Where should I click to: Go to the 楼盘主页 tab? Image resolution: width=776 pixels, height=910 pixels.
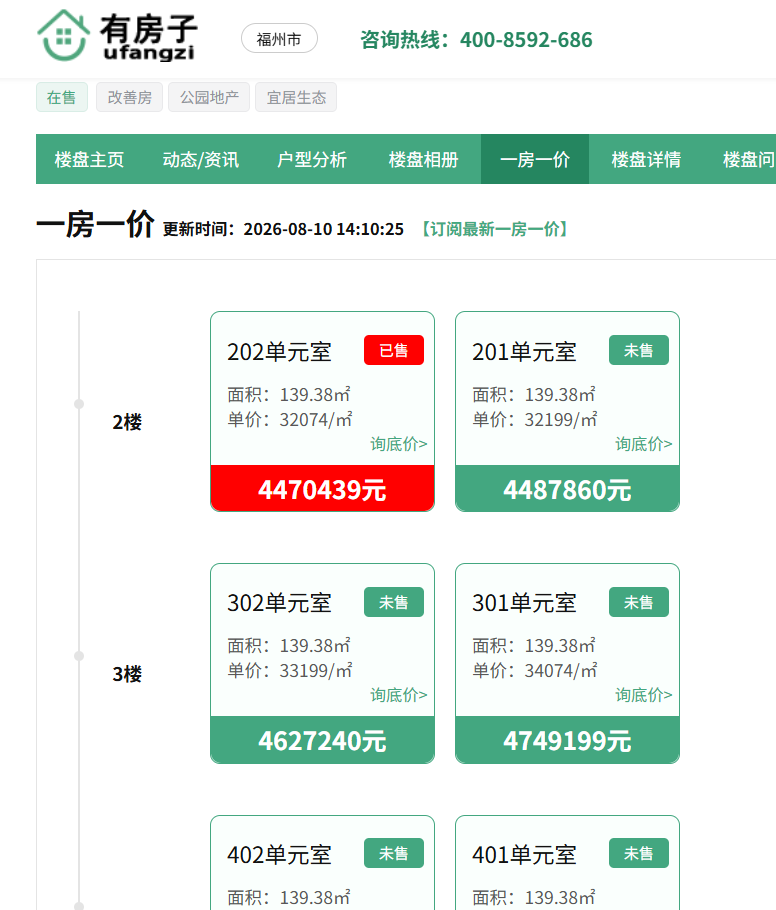click(x=89, y=159)
